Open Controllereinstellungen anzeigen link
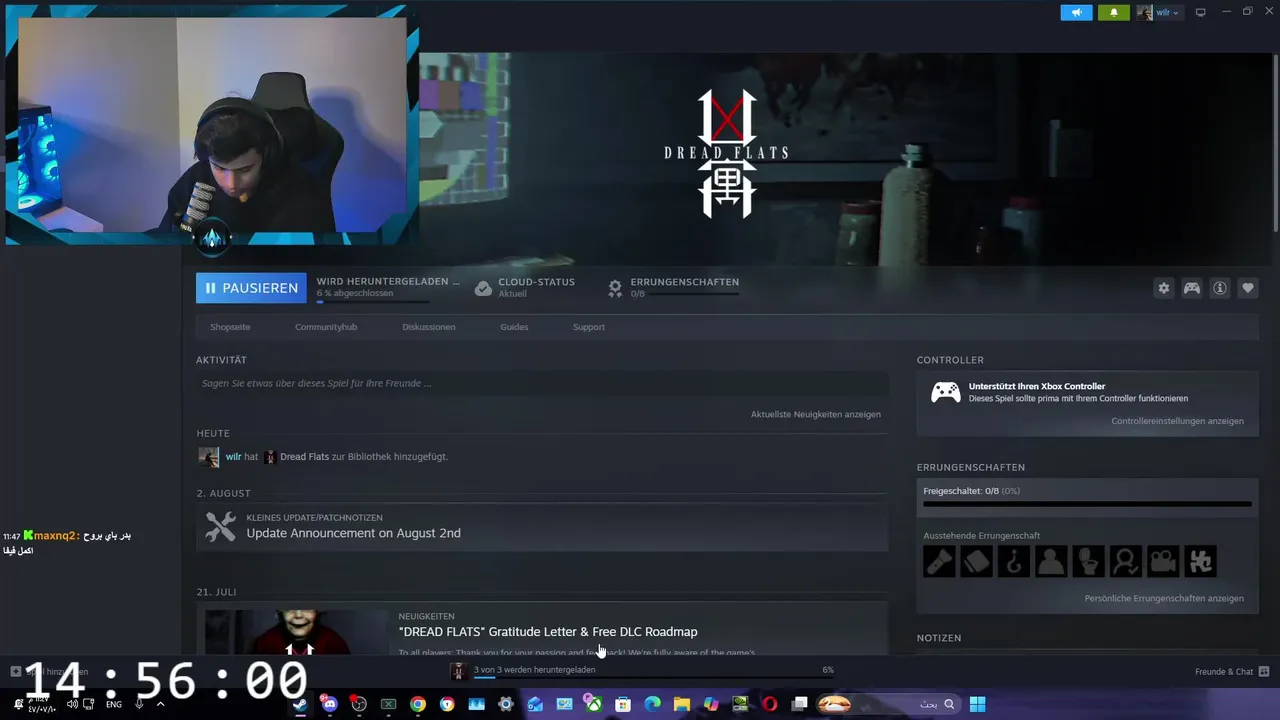Screen dimensions: 1280x720 click(x=1177, y=421)
